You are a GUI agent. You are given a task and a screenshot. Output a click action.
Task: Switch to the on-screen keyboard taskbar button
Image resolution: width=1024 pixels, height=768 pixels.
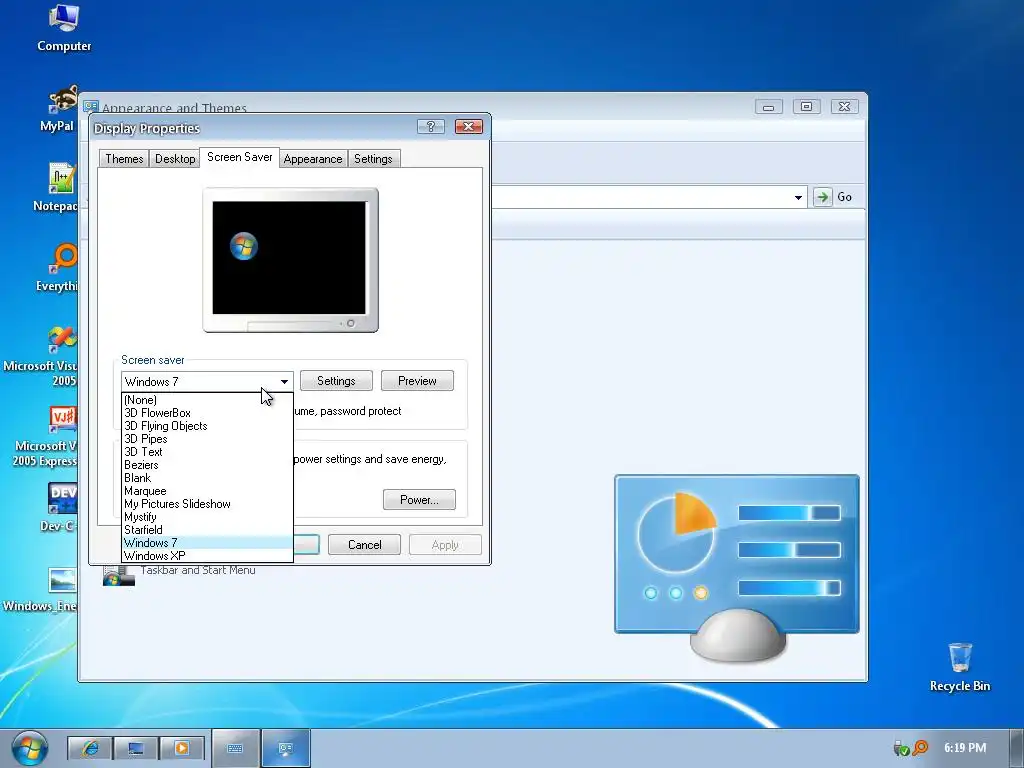(235, 748)
